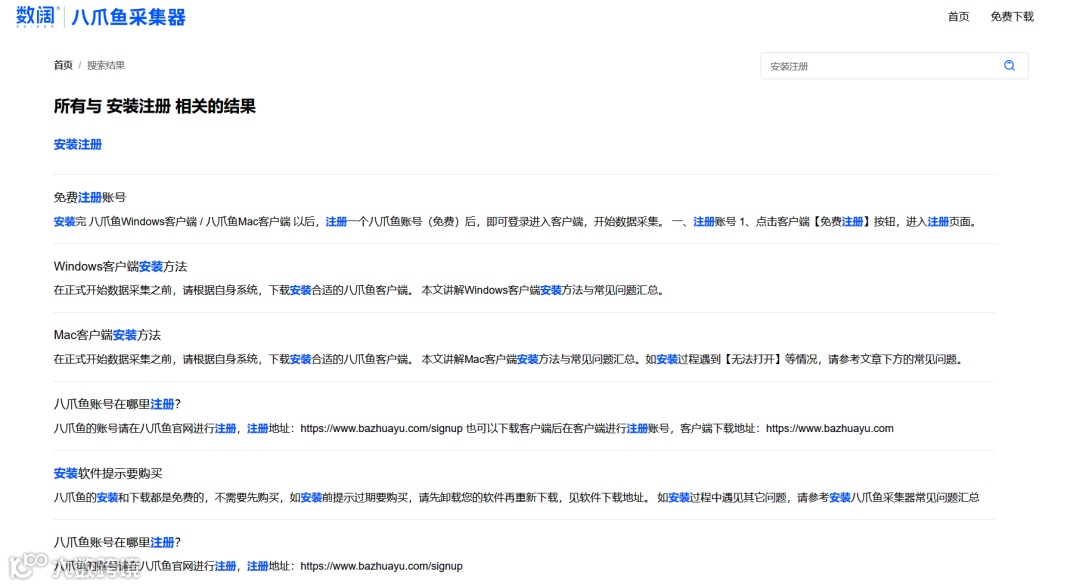Open the 免费注册账号 search result
Viewport: 1080px width, 587px height.
coord(88,197)
